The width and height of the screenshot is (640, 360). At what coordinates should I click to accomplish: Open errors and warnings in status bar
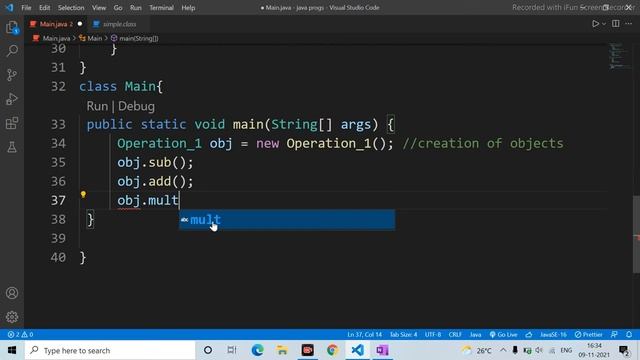[x=20, y=334]
